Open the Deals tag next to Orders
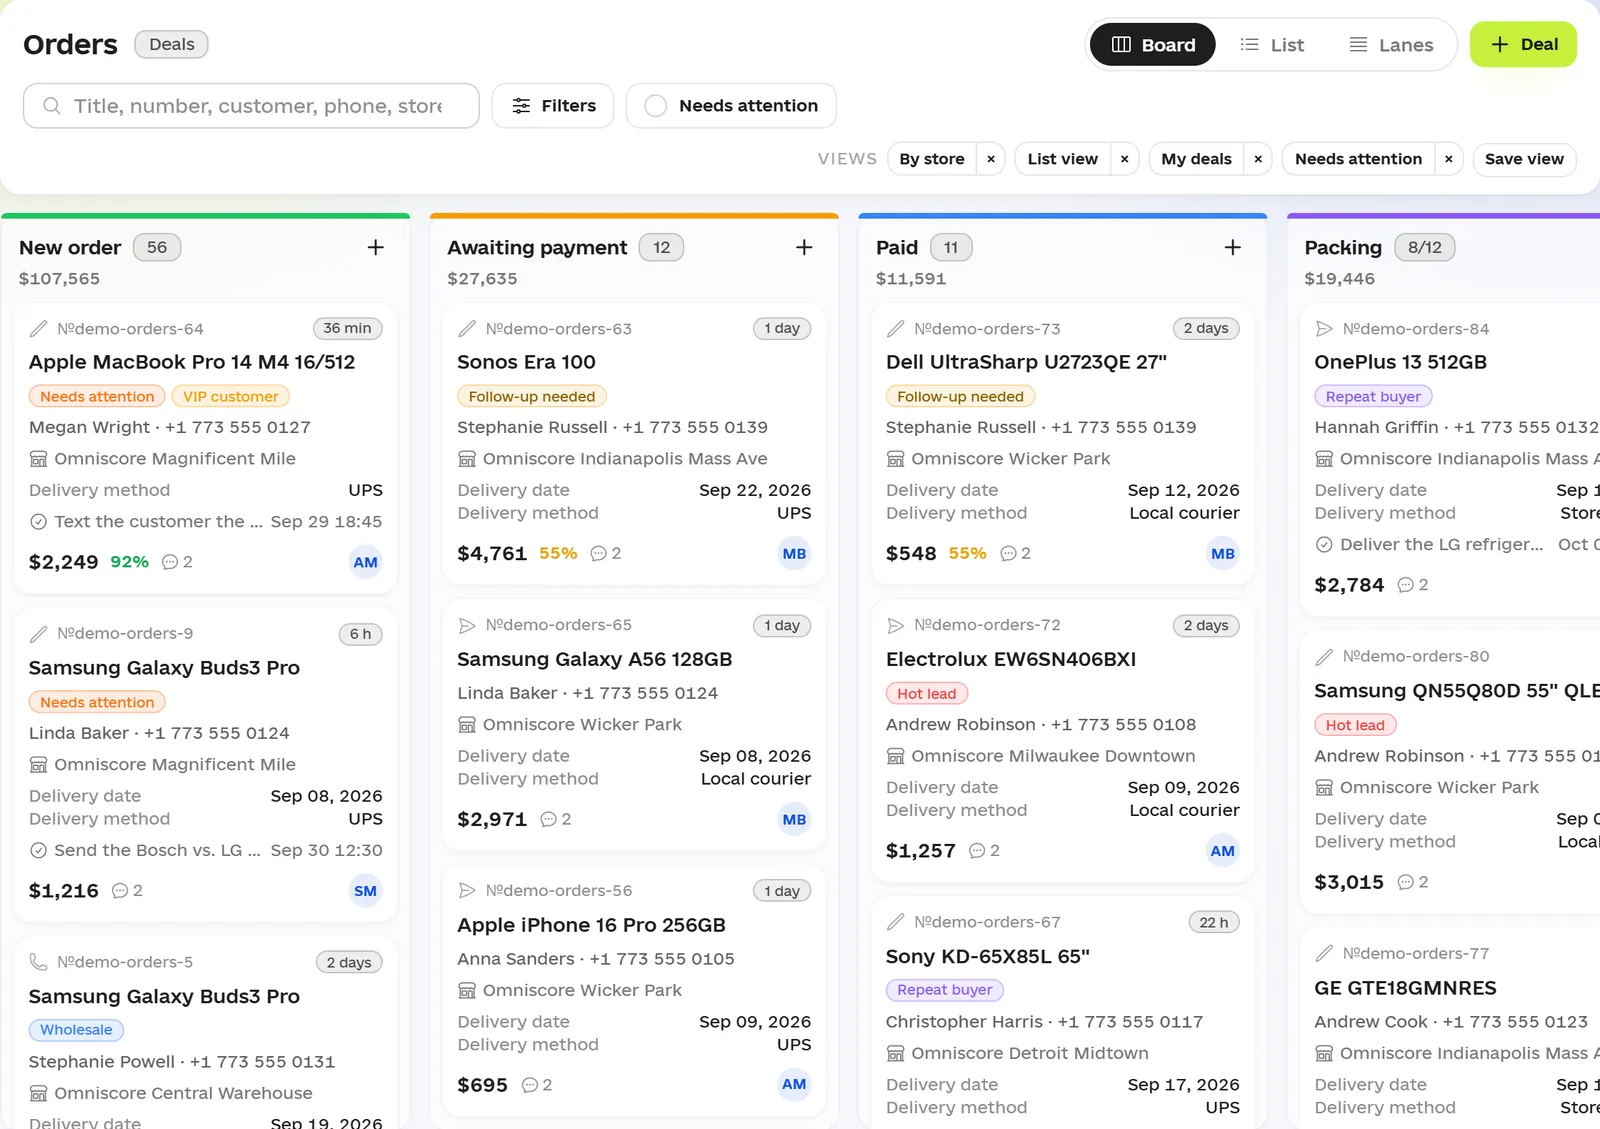 (172, 44)
